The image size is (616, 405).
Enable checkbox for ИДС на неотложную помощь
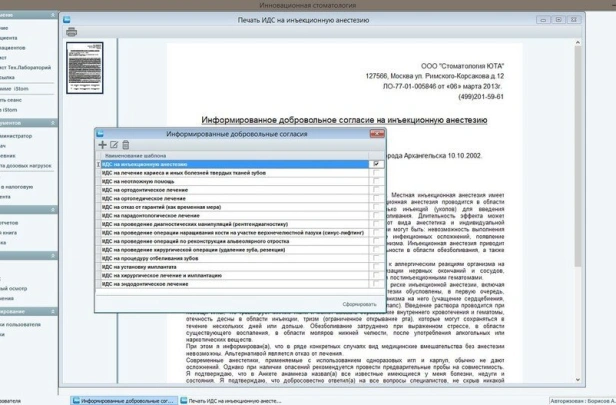[376, 181]
